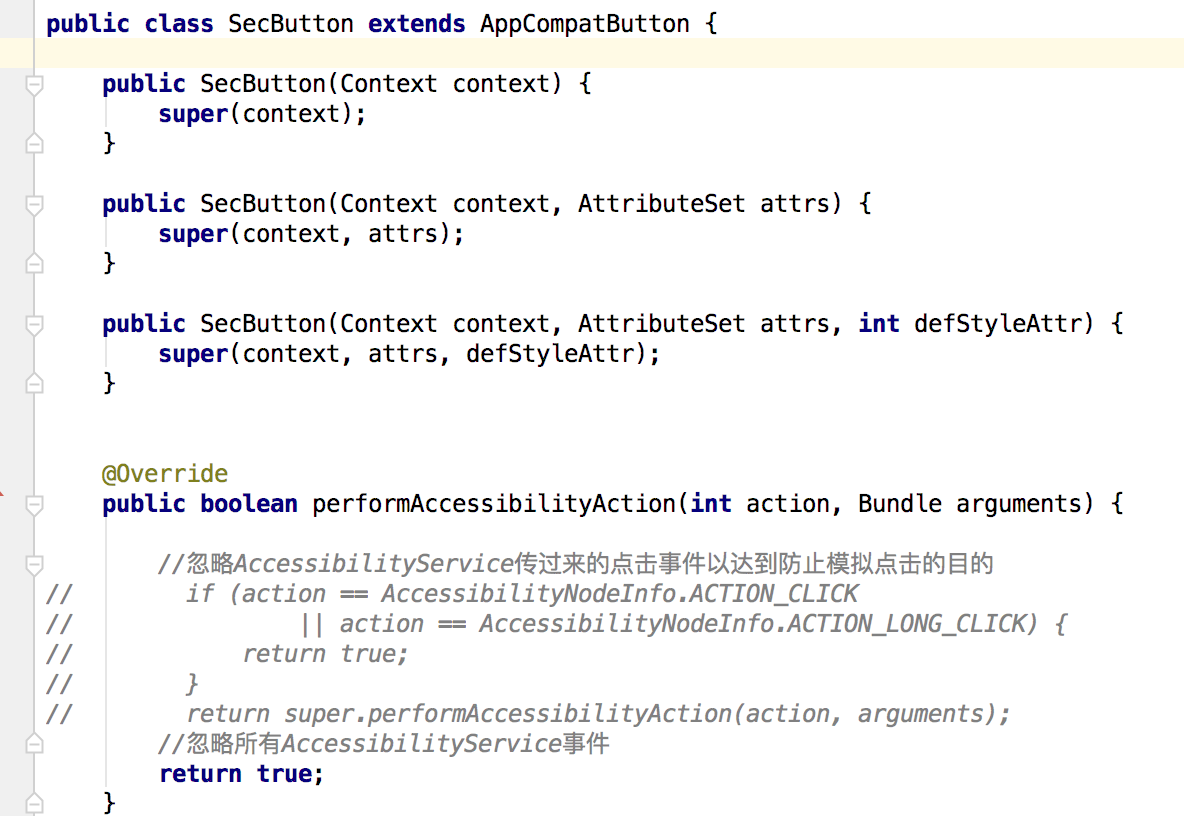
Task: Click the AppCompatButton superclass name
Action: click(x=584, y=24)
